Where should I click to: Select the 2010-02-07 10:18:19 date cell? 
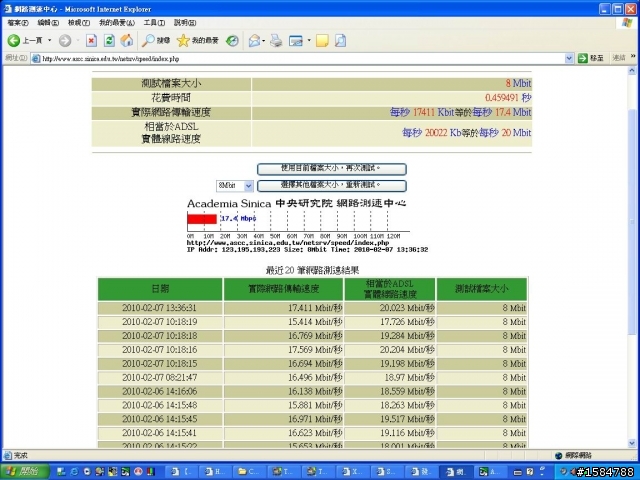point(160,322)
